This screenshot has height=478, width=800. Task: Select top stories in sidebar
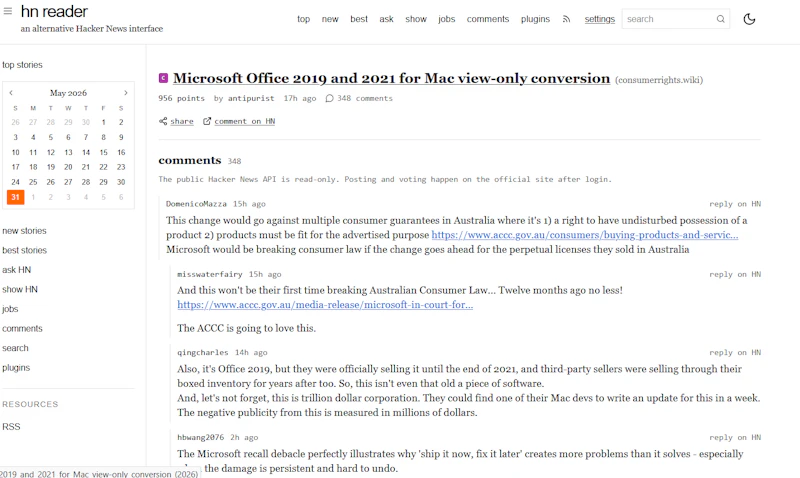[x=22, y=65]
